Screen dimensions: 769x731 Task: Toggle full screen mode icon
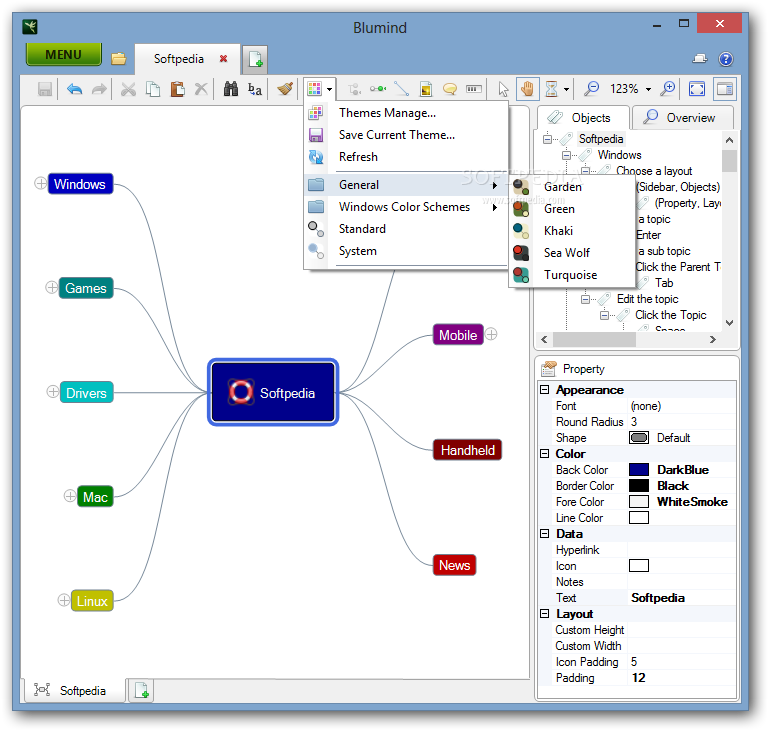click(697, 89)
